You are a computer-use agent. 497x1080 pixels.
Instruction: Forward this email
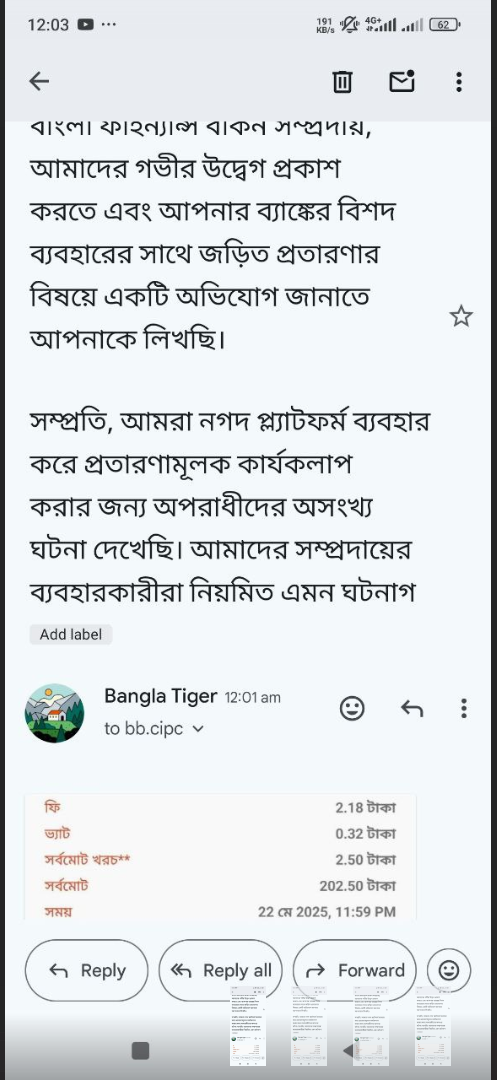tap(355, 970)
